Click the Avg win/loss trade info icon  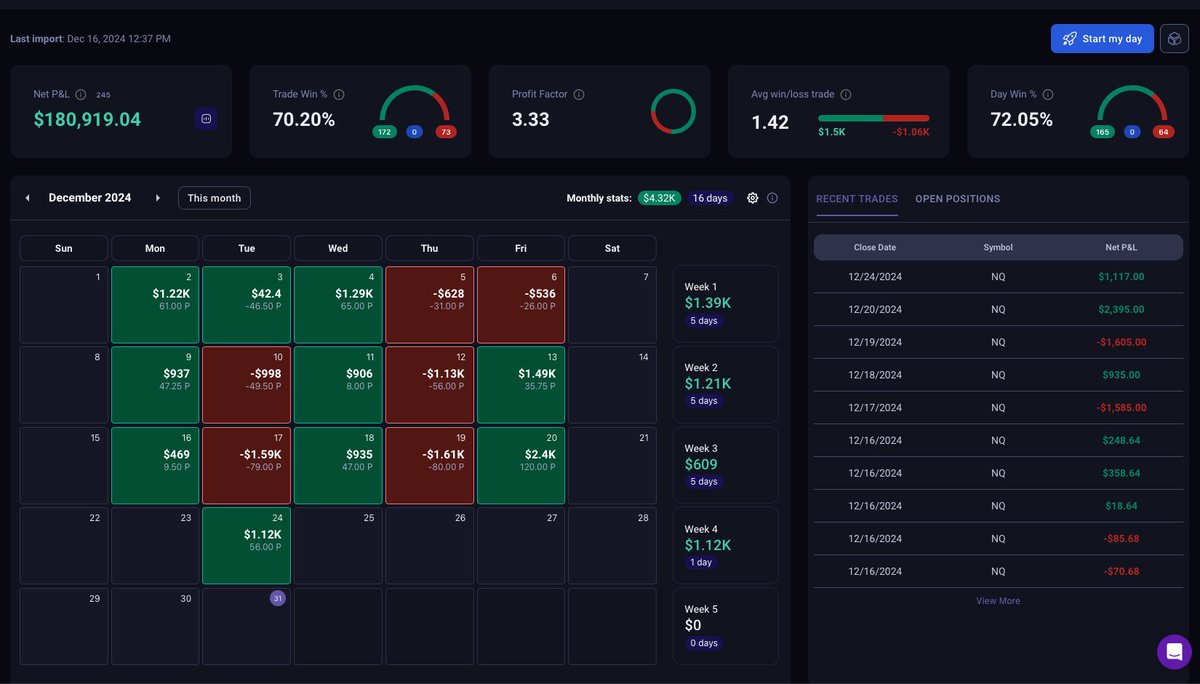(x=846, y=94)
